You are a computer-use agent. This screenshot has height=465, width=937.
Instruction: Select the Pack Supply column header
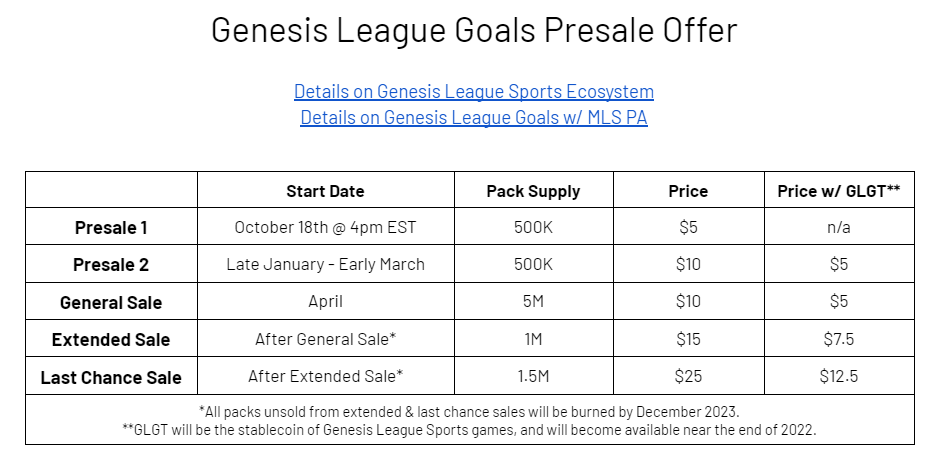point(533,191)
